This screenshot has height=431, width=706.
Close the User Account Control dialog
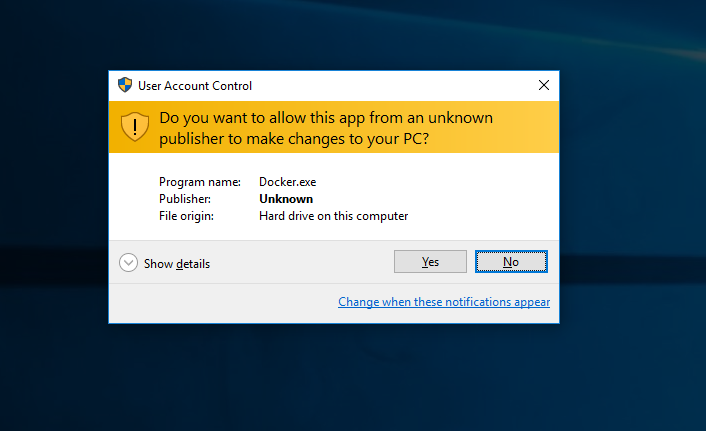(543, 86)
